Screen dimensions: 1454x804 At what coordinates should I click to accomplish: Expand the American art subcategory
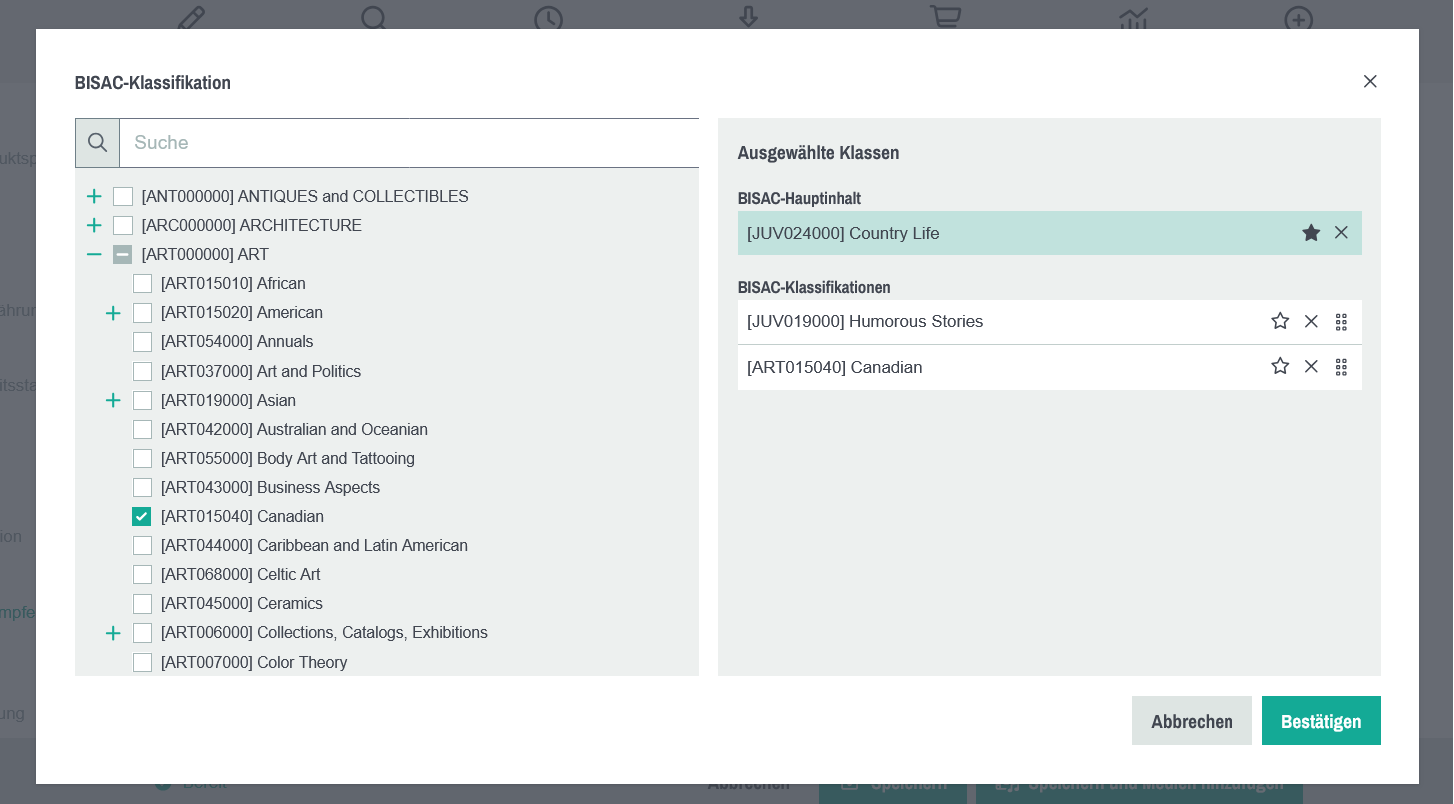pyautogui.click(x=113, y=314)
